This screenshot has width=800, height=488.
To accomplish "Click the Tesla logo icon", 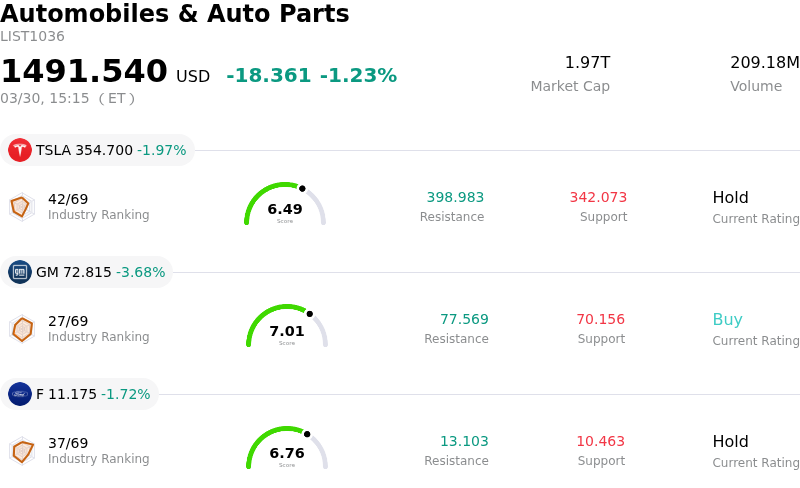I will point(20,150).
